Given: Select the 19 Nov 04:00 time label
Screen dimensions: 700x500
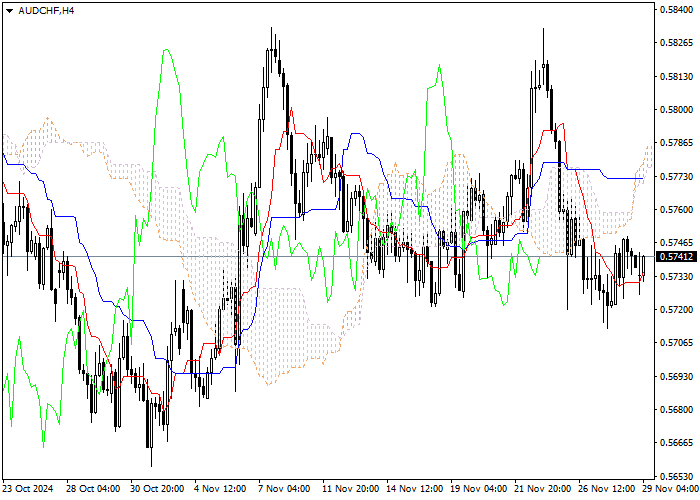Looking at the screenshot, I should click(479, 489).
